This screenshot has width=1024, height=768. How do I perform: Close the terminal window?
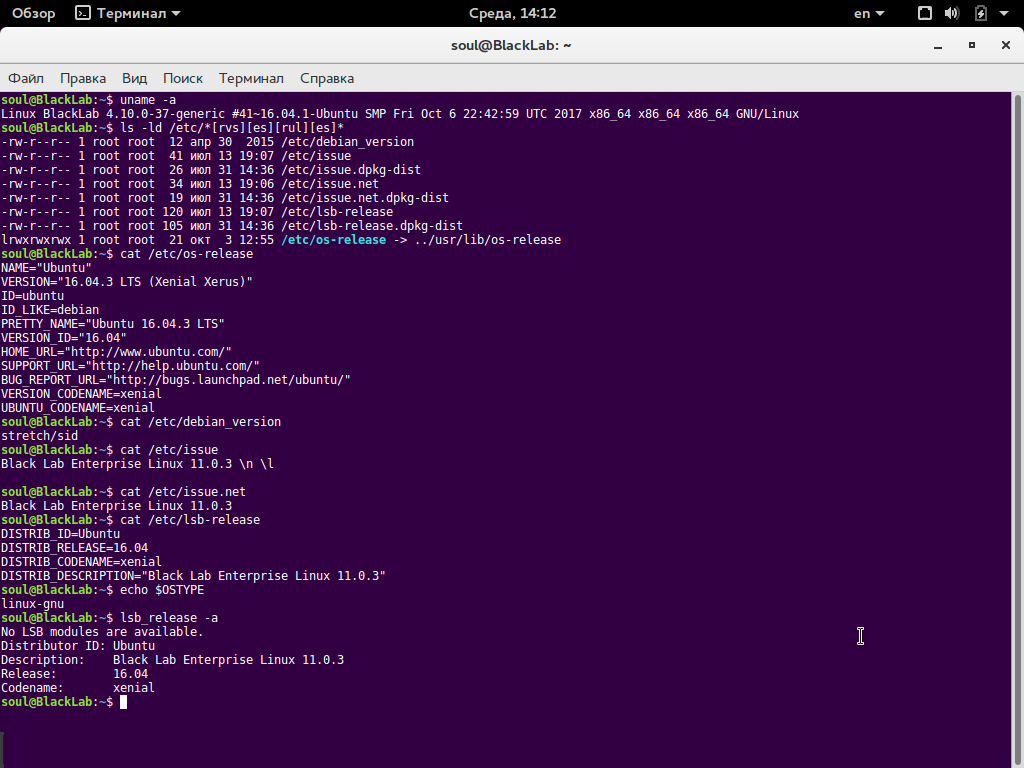(1006, 45)
